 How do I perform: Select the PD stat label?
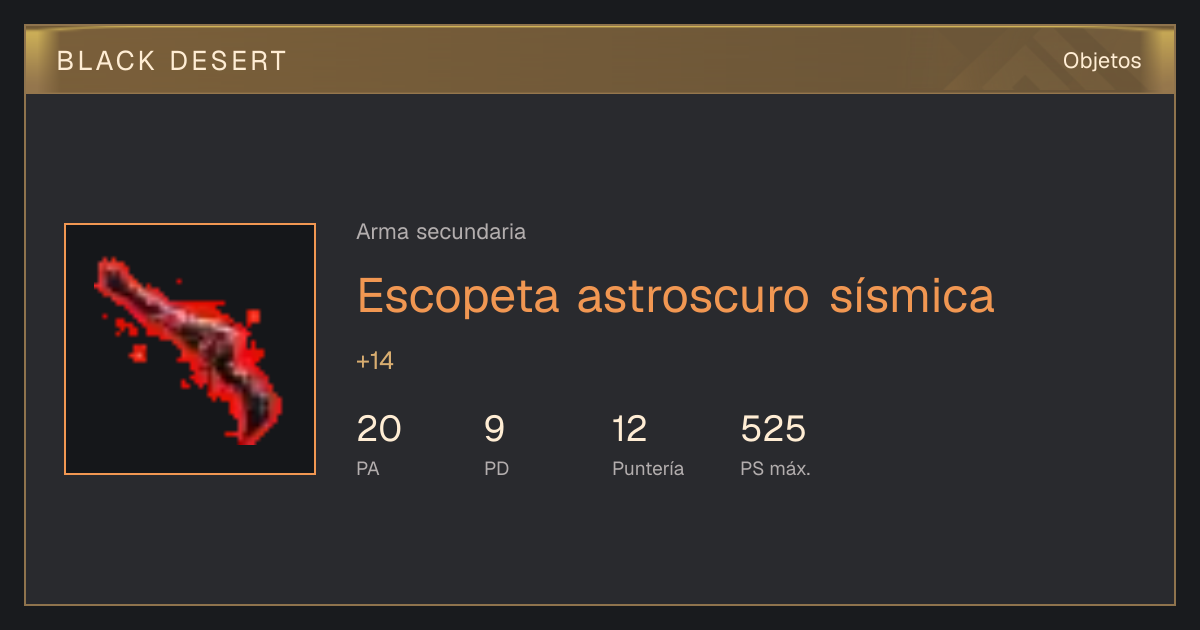[x=497, y=469]
